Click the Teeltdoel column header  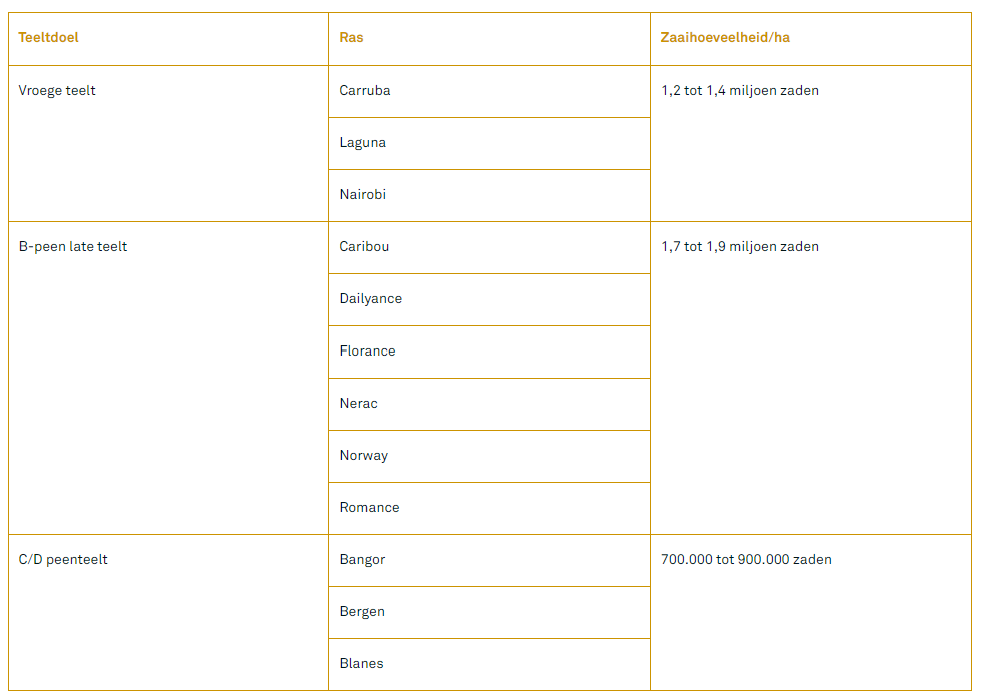pos(49,38)
